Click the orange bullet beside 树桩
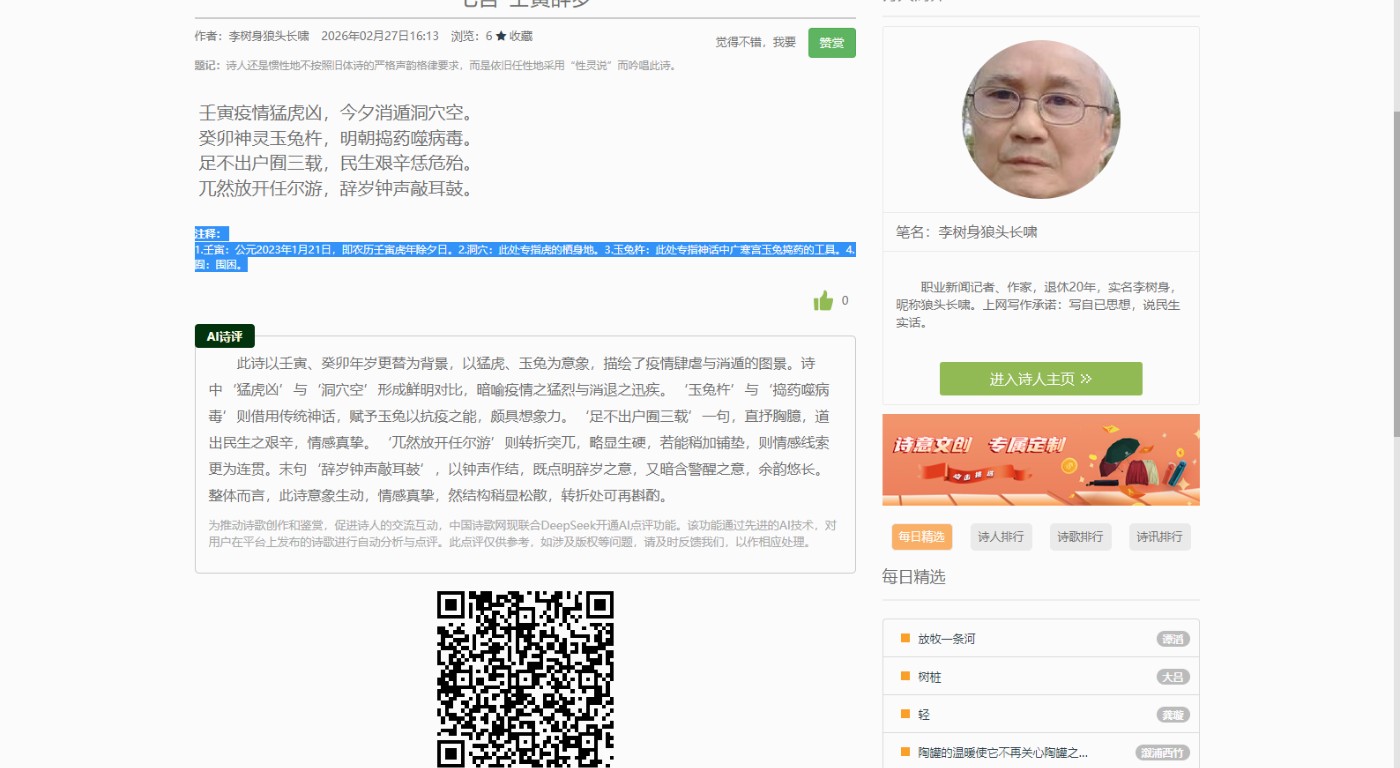Screen dimensions: 1400x768 click(x=905, y=676)
